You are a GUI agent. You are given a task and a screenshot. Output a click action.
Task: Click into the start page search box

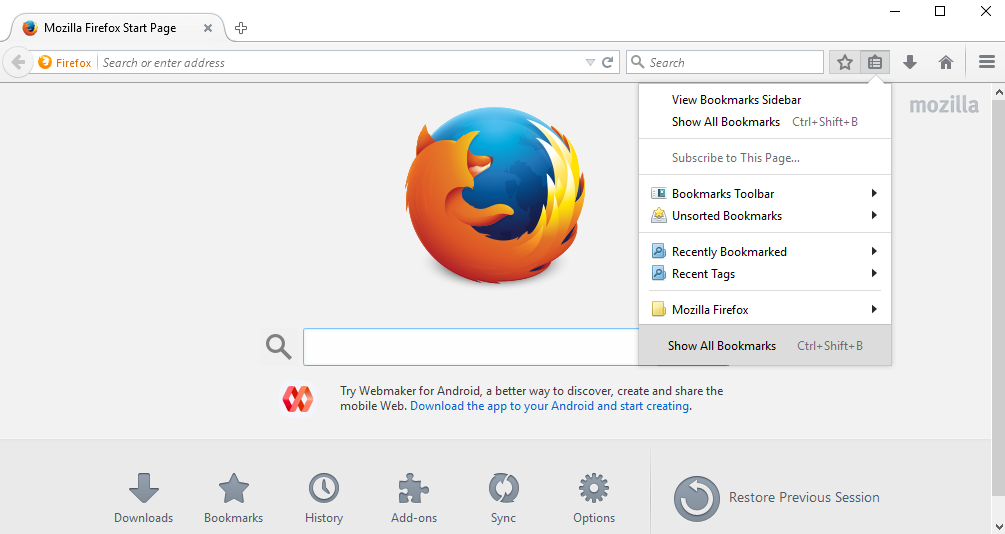471,347
